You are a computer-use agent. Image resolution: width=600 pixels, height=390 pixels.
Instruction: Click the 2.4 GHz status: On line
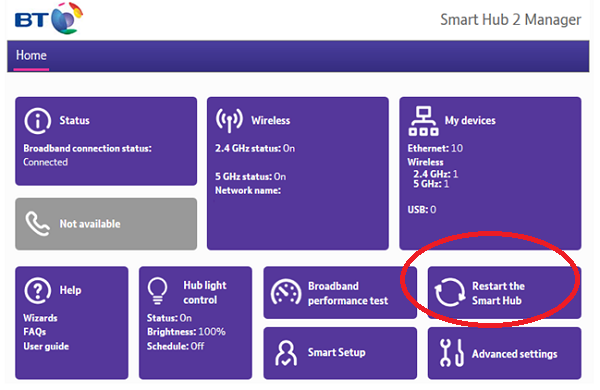coord(255,148)
